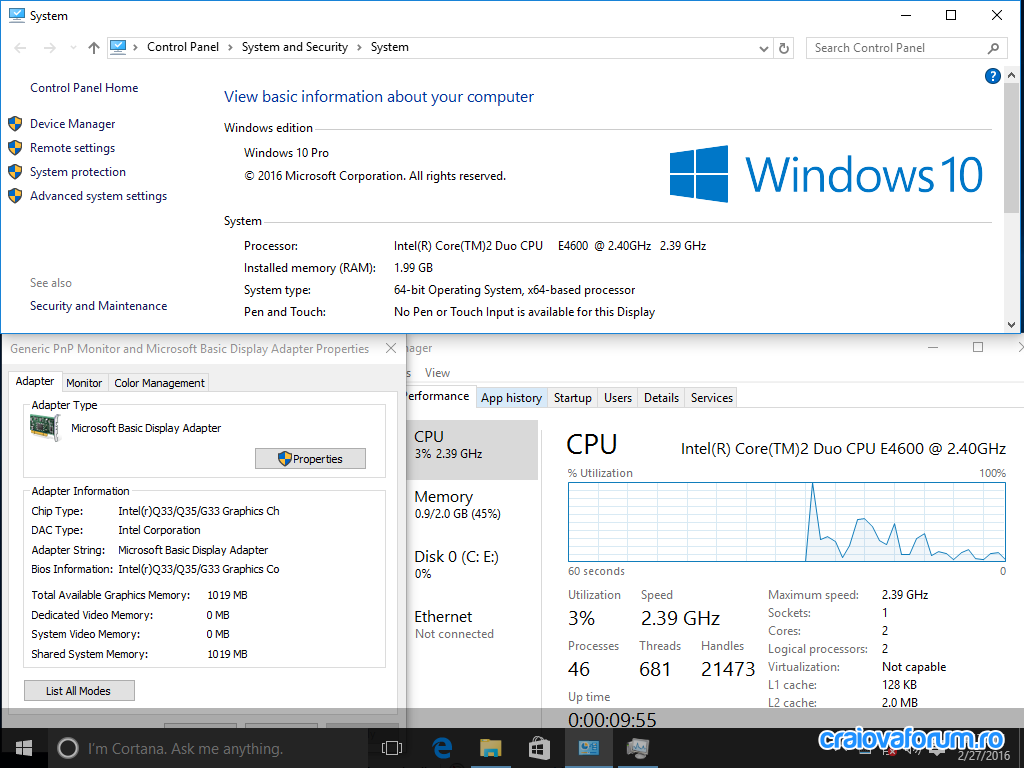Close Display Adapter Properties dialog
This screenshot has width=1024, height=768.
pos(391,348)
